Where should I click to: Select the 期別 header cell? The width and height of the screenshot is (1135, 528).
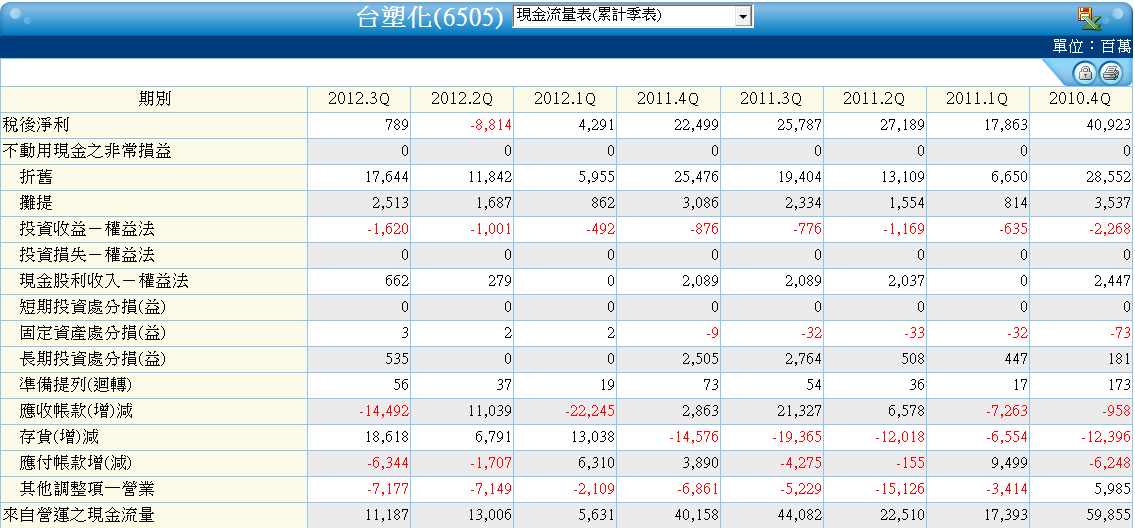[154, 99]
